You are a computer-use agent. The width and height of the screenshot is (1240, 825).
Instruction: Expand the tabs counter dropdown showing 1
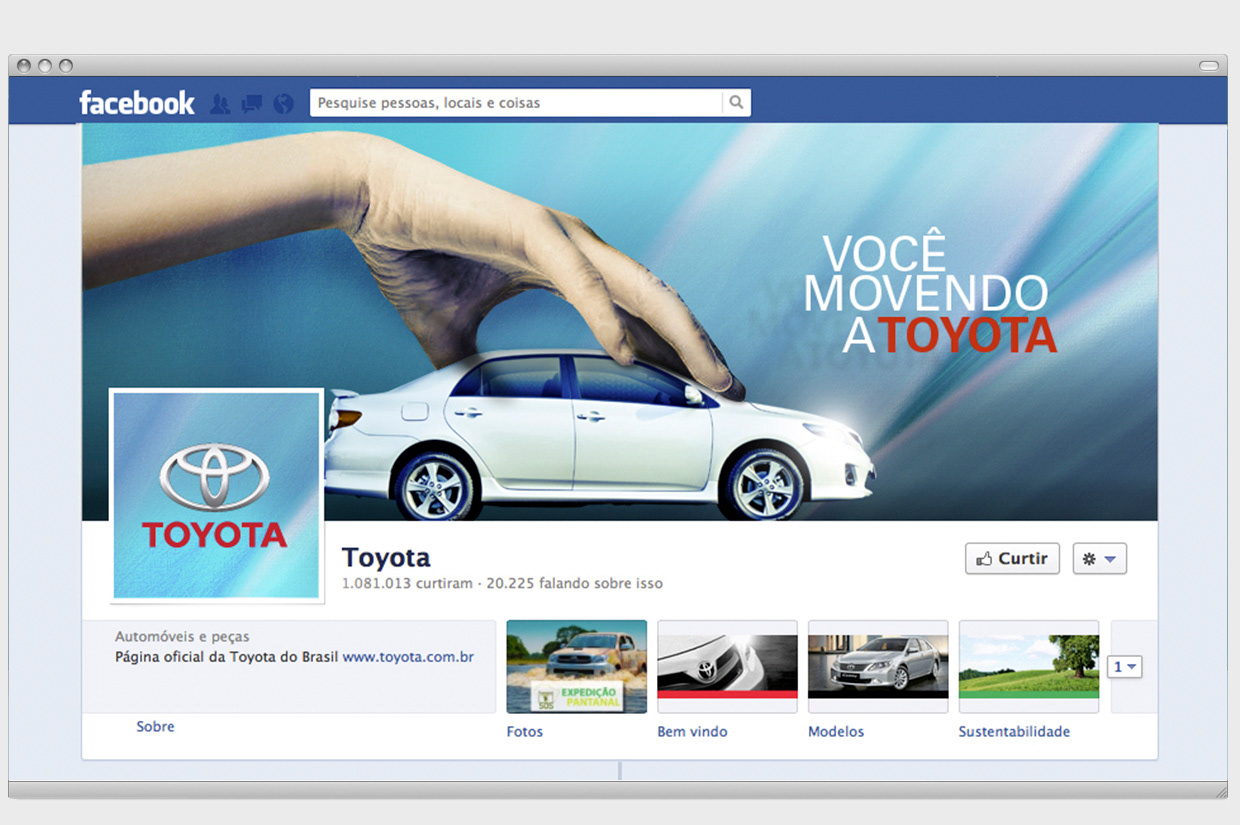(x=1125, y=667)
